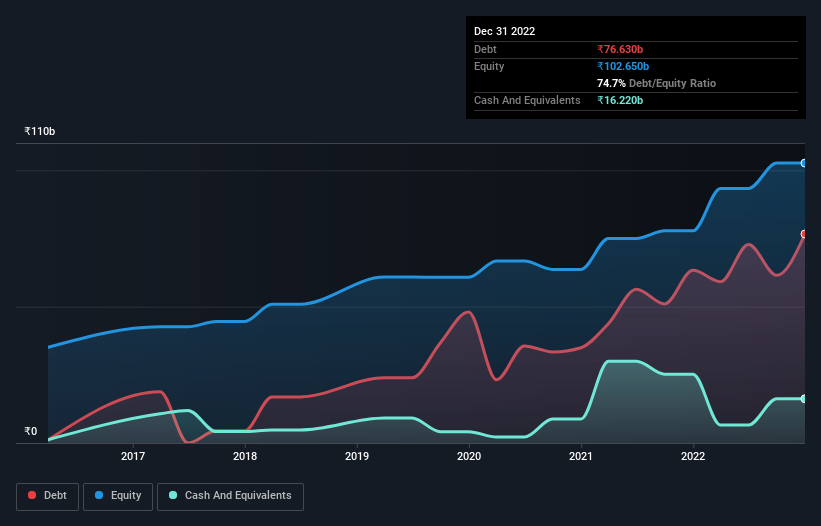The image size is (821, 526).
Task: Click the Equity label in the tooltip
Action: pos(489,66)
